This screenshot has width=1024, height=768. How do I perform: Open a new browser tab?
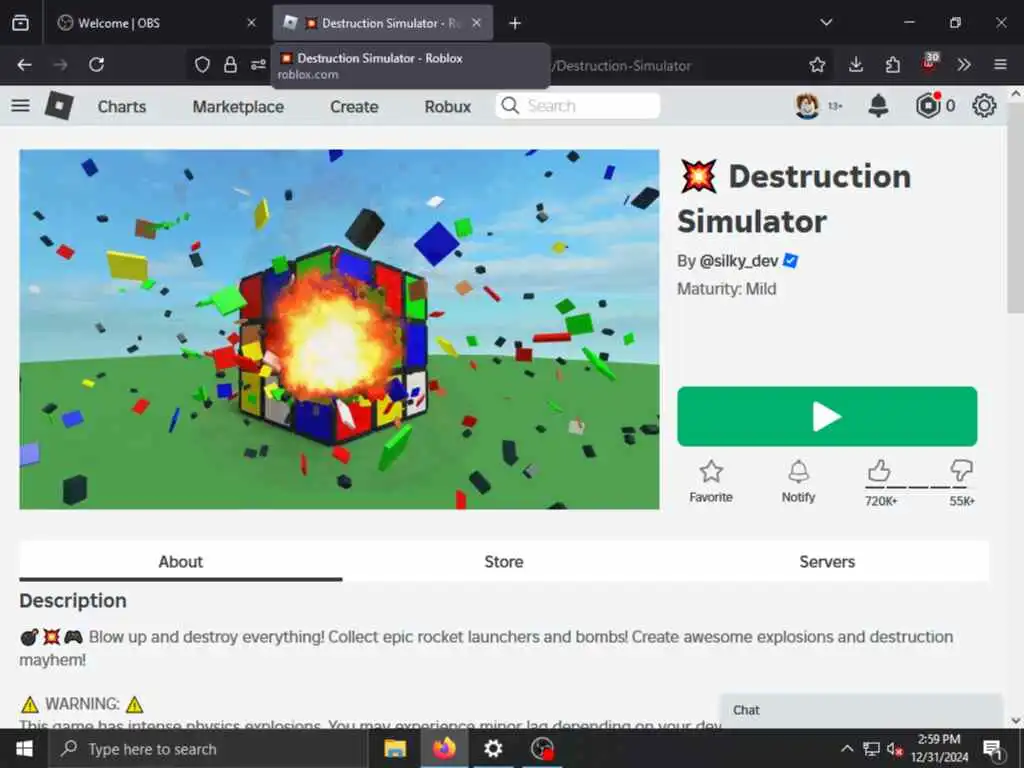tap(515, 23)
